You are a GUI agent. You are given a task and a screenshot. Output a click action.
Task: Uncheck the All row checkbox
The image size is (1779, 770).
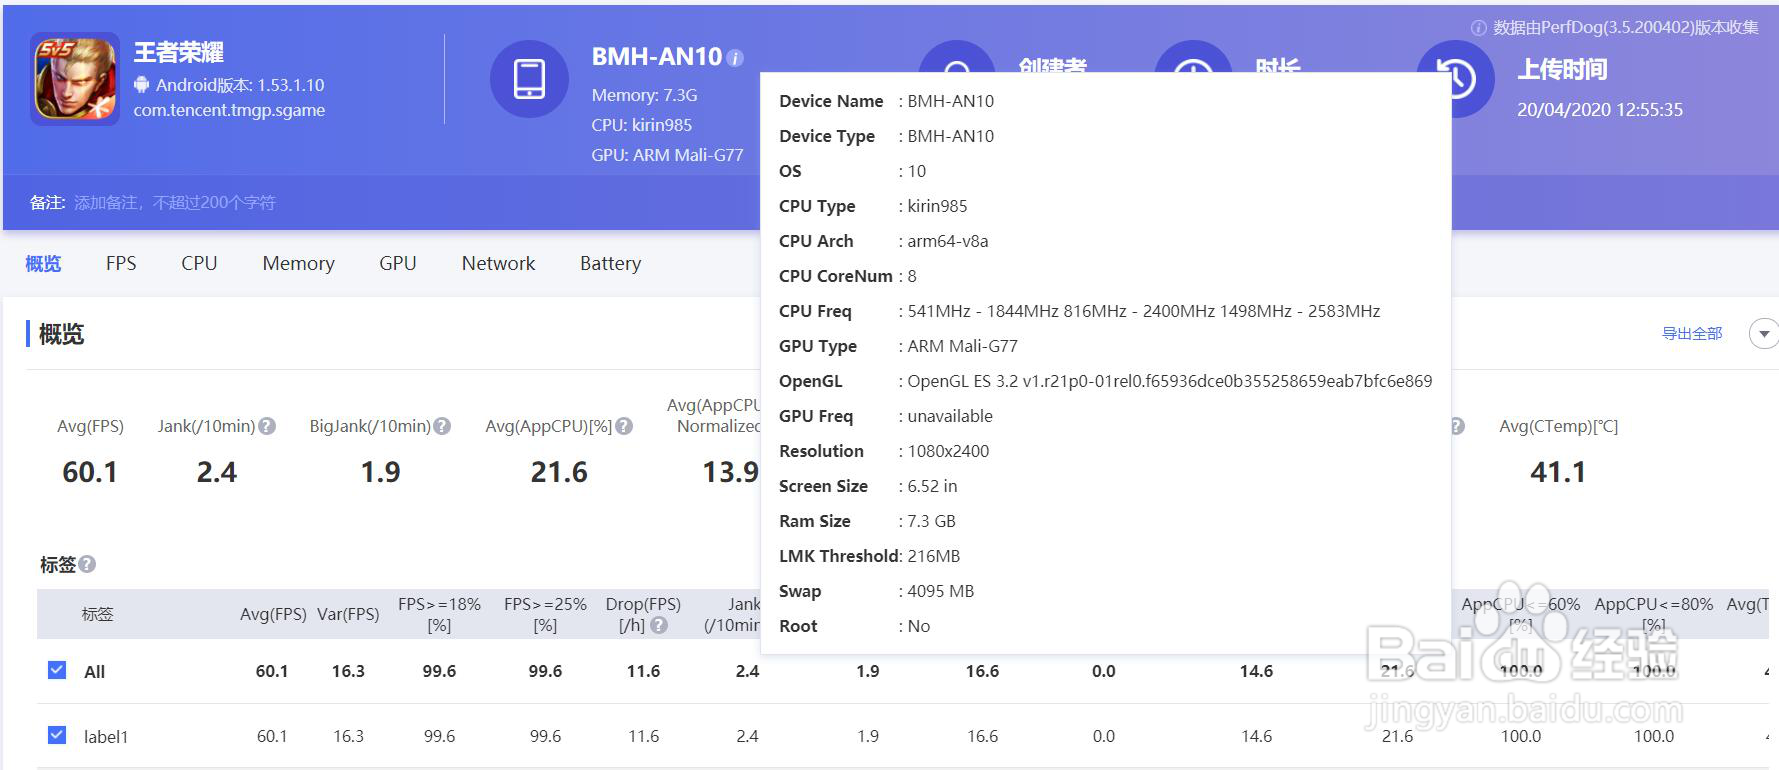point(57,670)
